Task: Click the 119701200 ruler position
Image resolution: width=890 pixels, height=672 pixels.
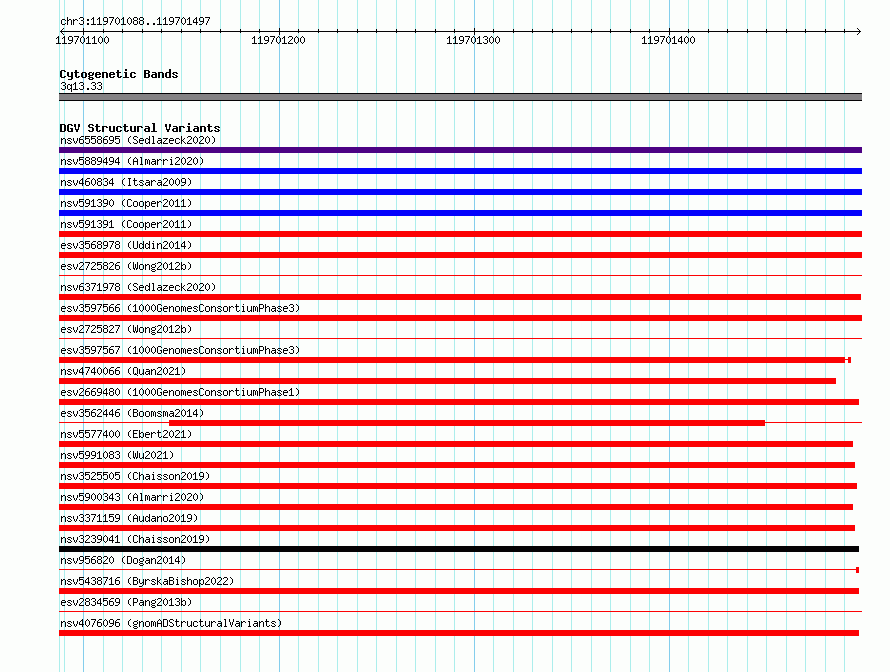Action: click(278, 40)
